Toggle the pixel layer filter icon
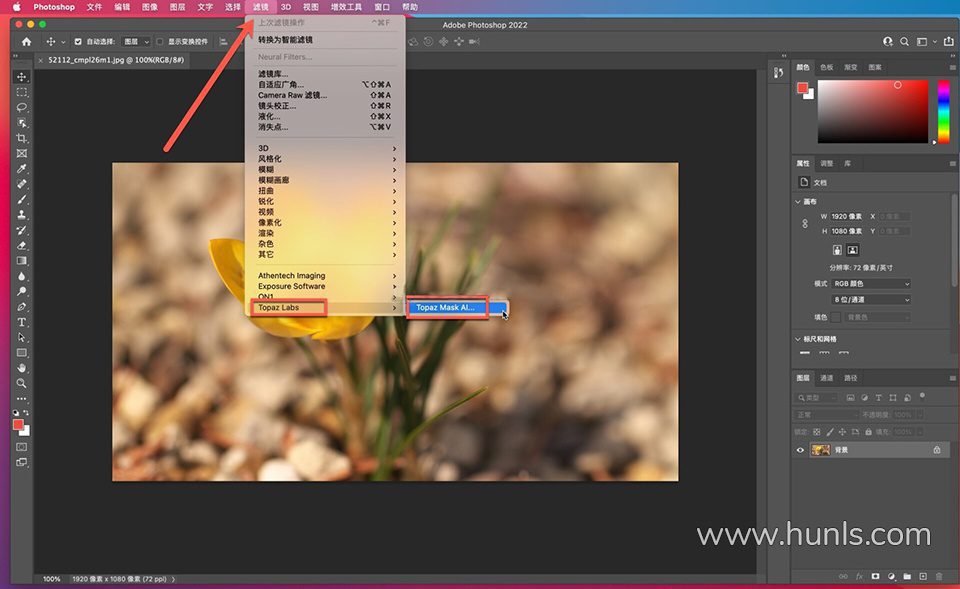 click(x=850, y=398)
